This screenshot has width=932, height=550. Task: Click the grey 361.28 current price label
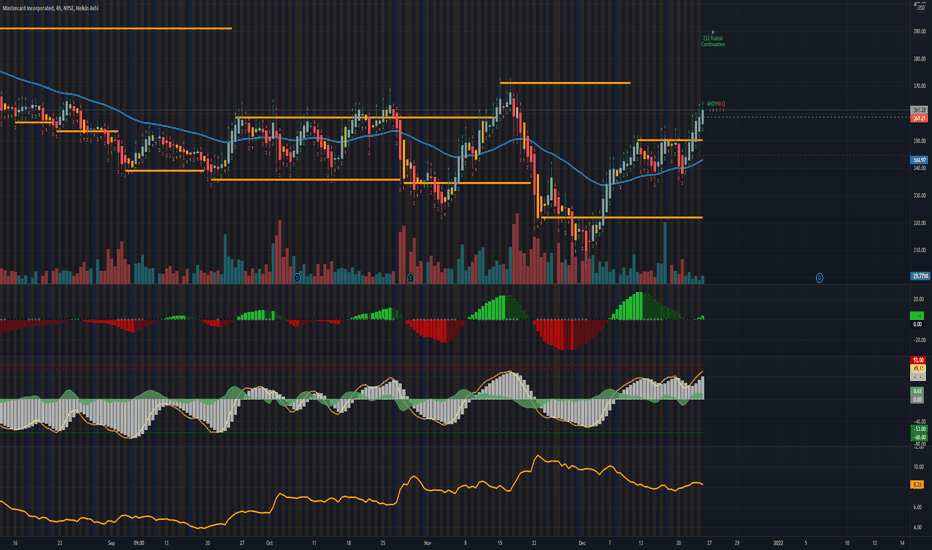[x=919, y=110]
